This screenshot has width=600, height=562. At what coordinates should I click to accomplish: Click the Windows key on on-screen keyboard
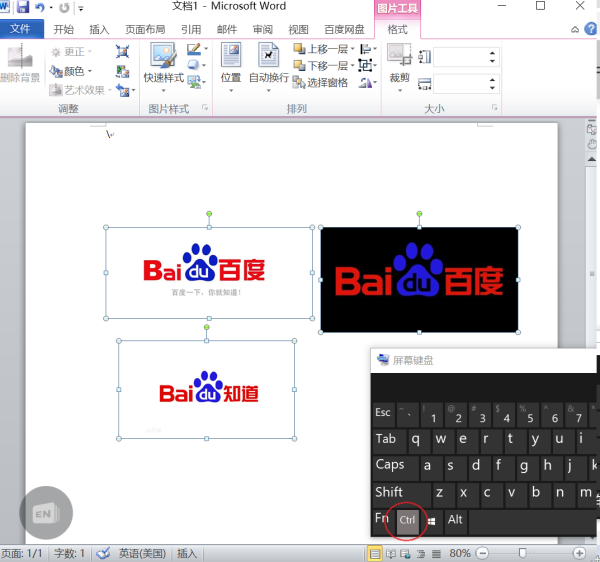coord(432,521)
